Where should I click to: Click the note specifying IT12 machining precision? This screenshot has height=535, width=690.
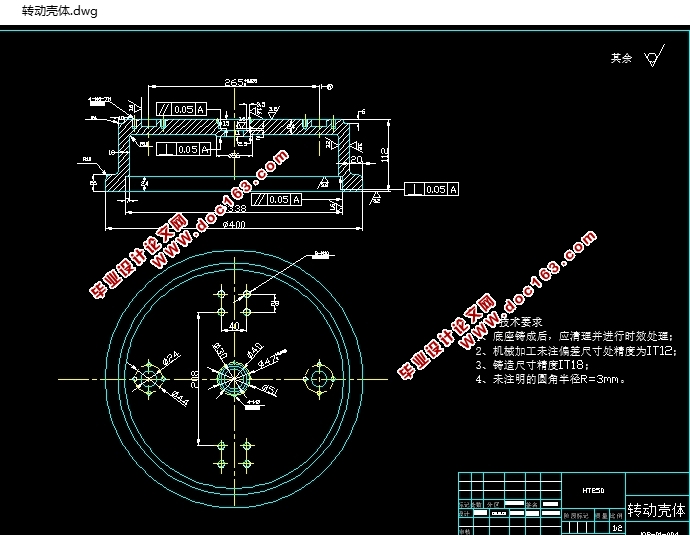point(576,351)
